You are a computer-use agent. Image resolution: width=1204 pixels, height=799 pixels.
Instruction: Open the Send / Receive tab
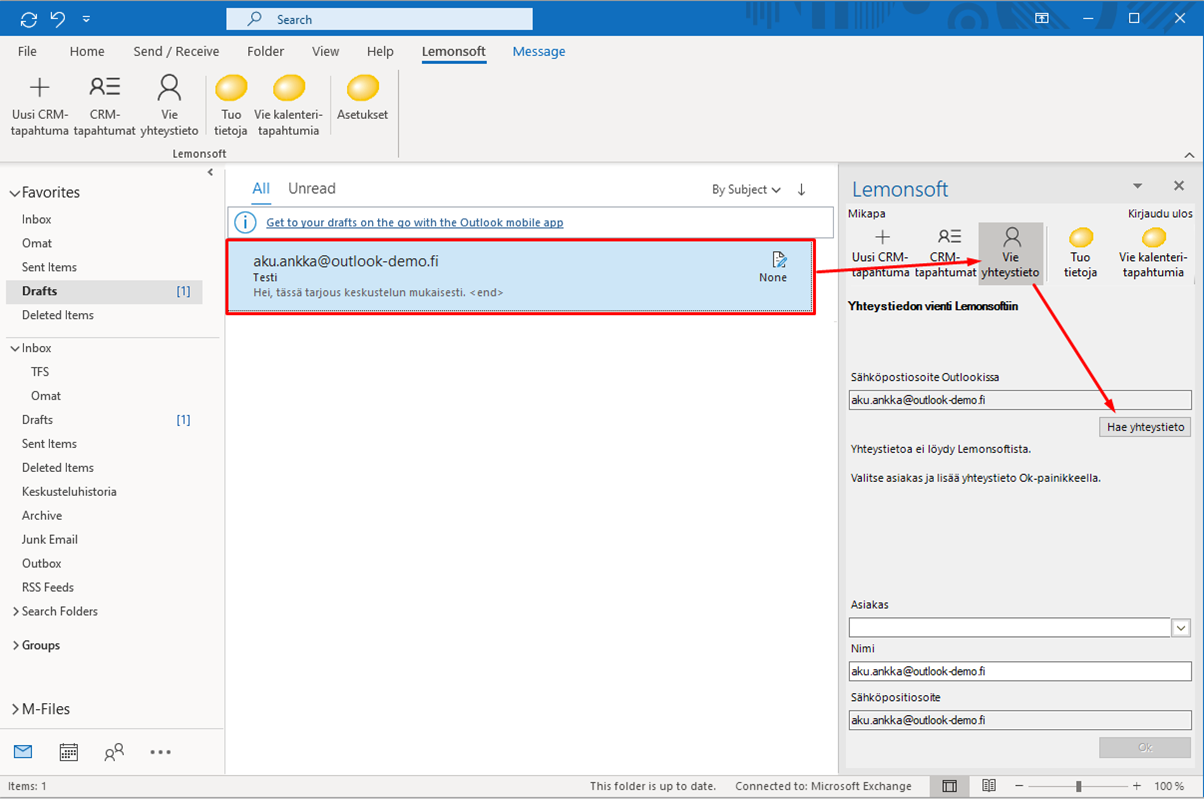176,52
